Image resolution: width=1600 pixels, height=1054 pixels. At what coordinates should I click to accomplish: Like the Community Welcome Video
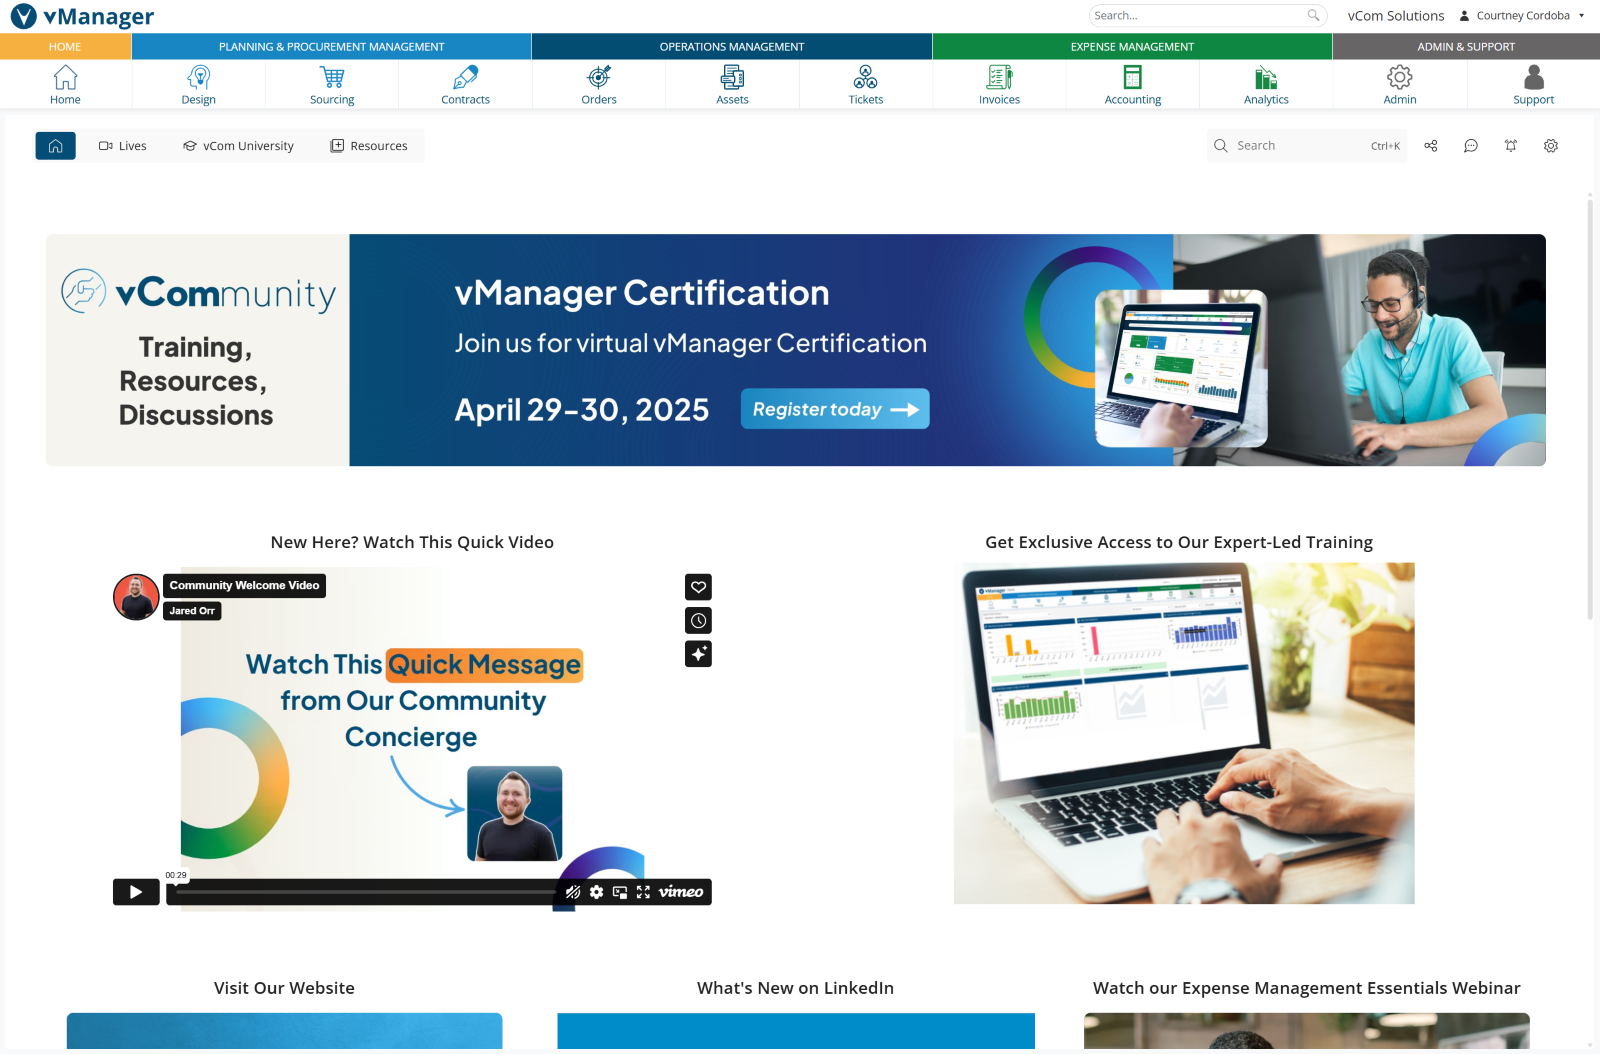coord(698,587)
